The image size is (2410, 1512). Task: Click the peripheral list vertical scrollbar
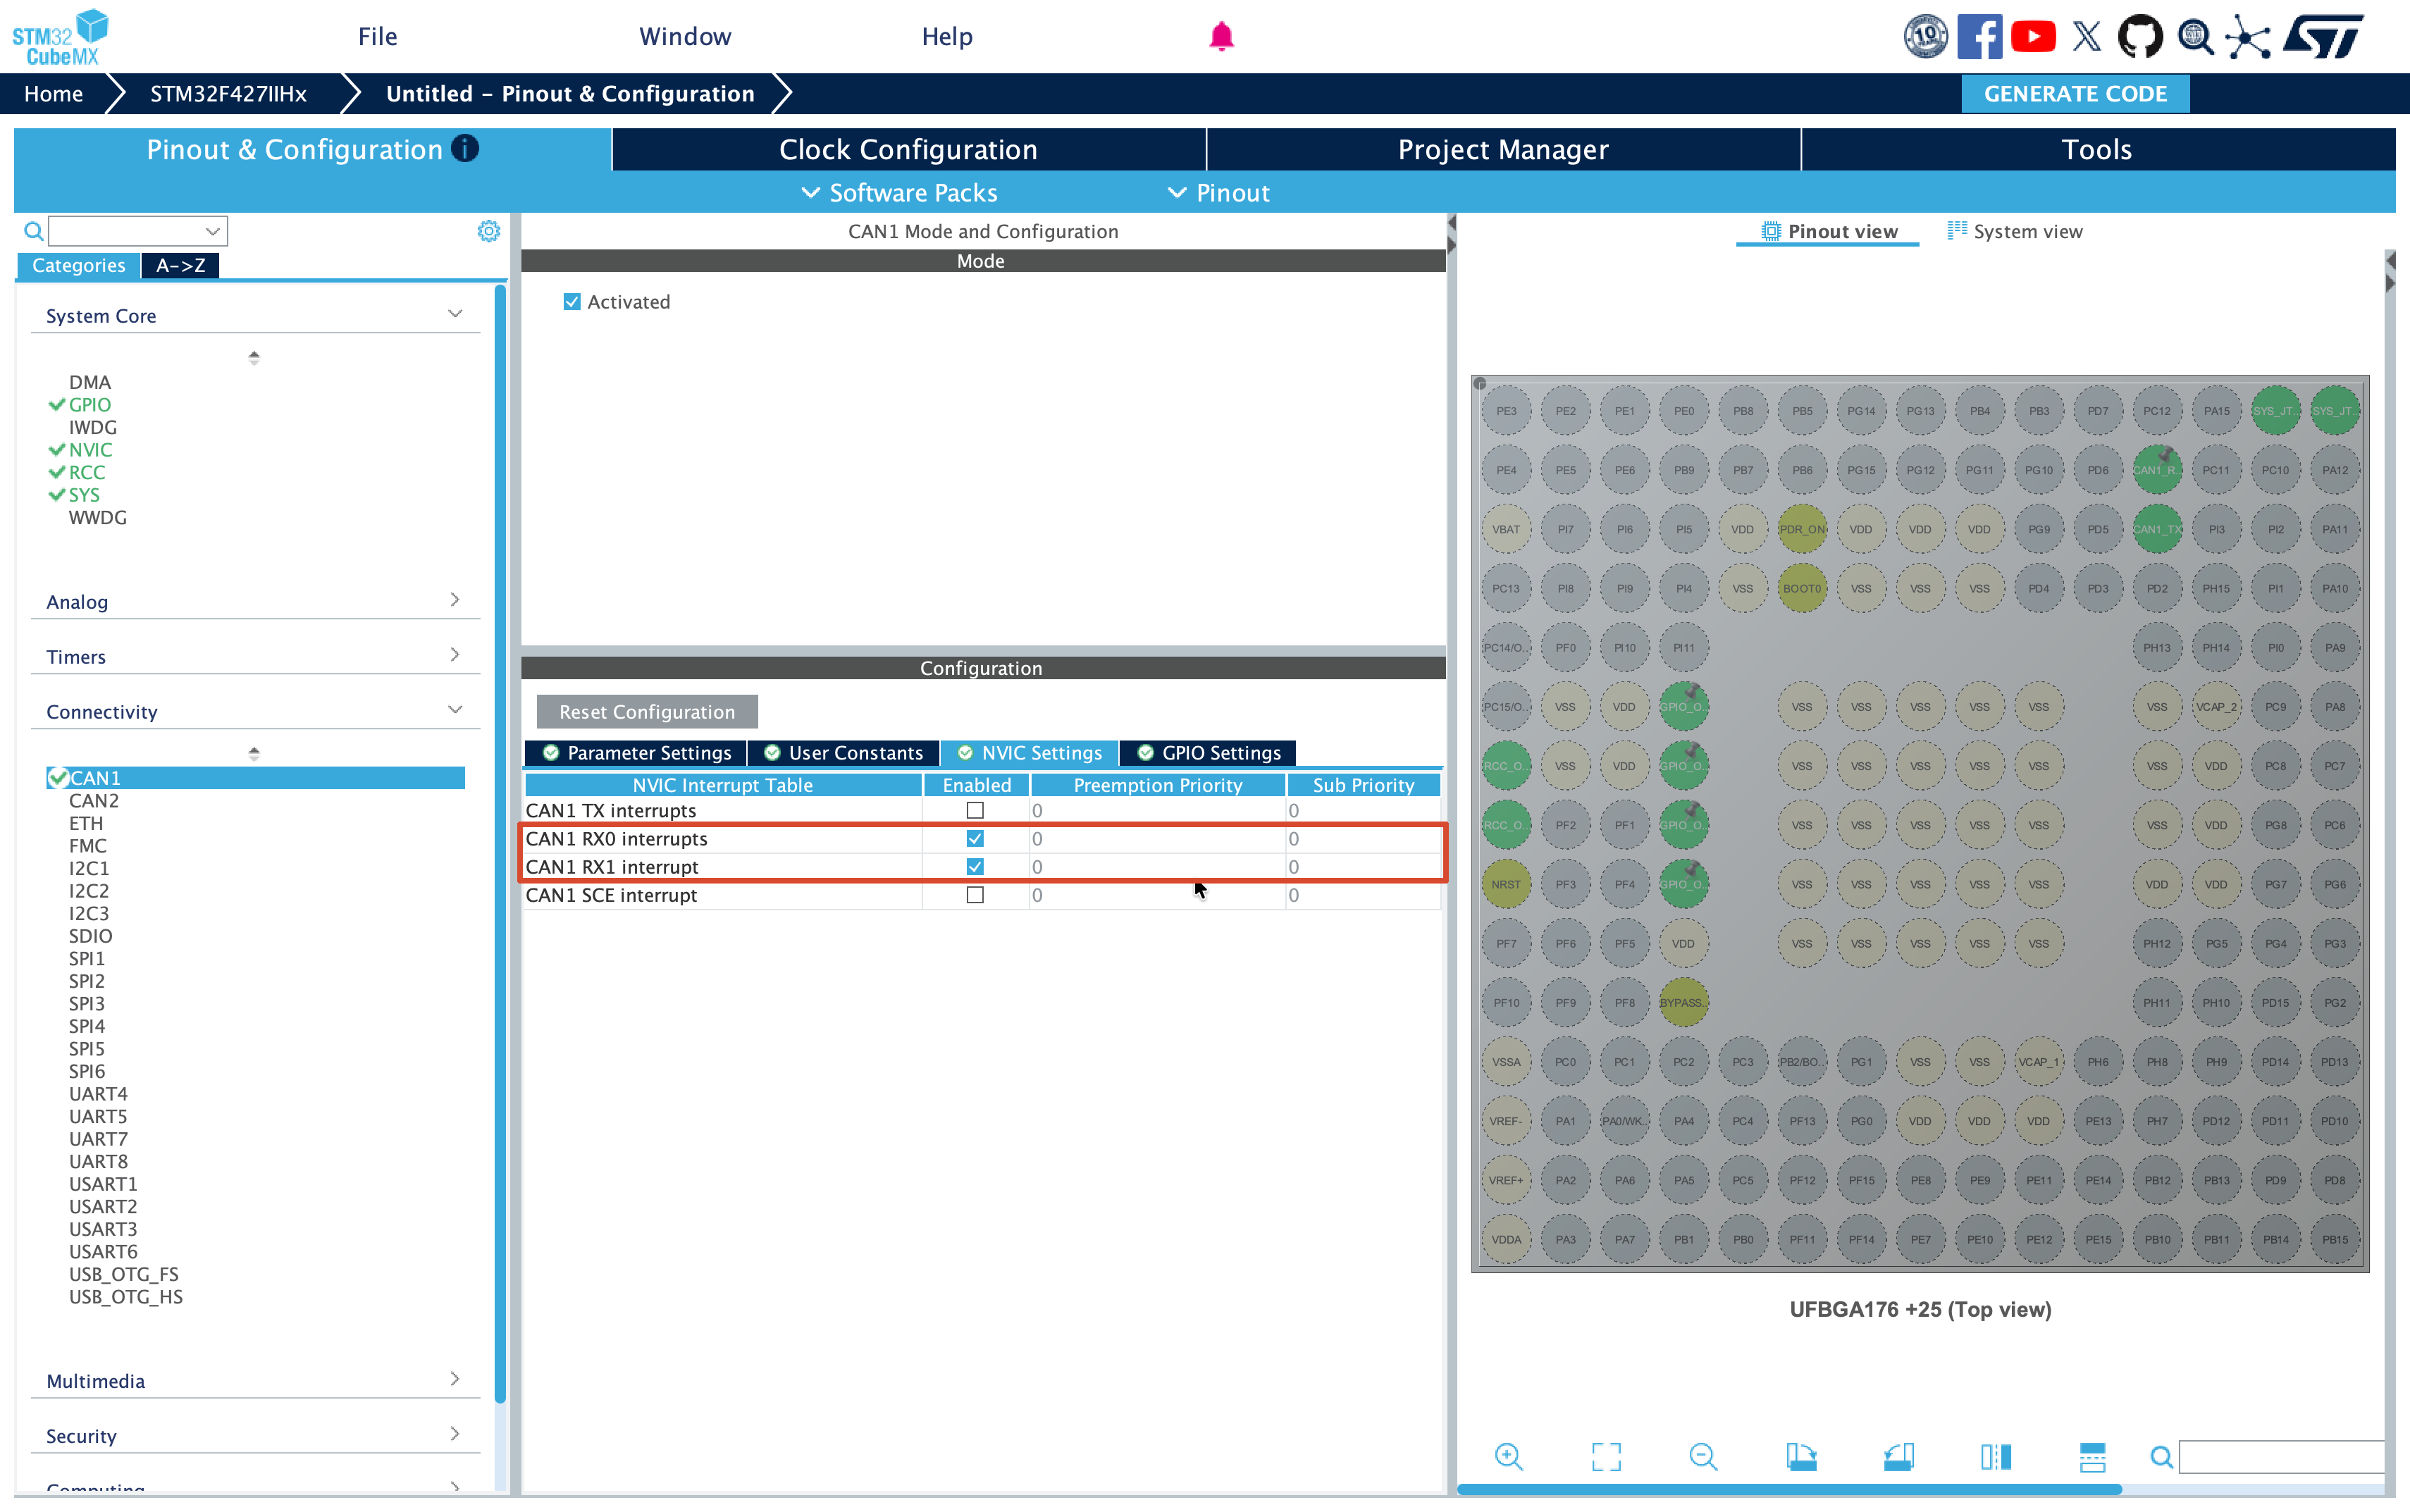pyautogui.click(x=500, y=845)
